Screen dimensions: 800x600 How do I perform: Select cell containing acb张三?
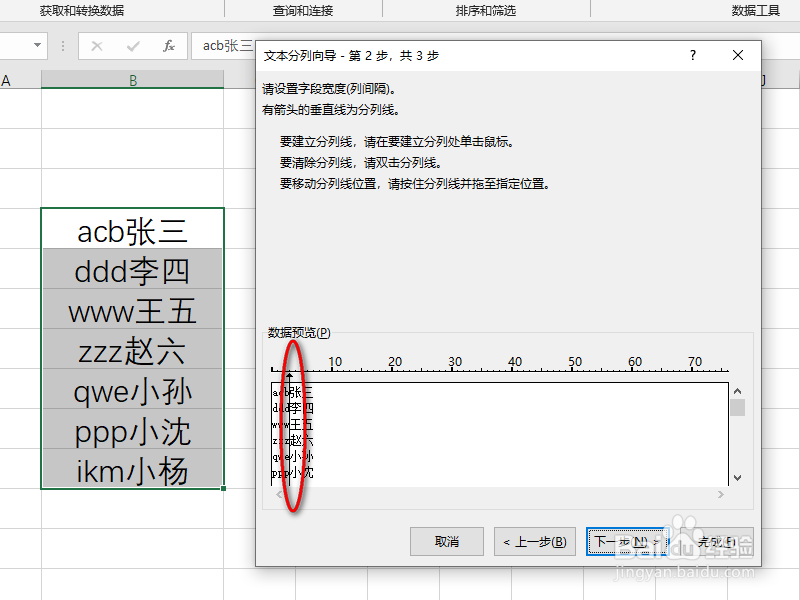pos(133,229)
